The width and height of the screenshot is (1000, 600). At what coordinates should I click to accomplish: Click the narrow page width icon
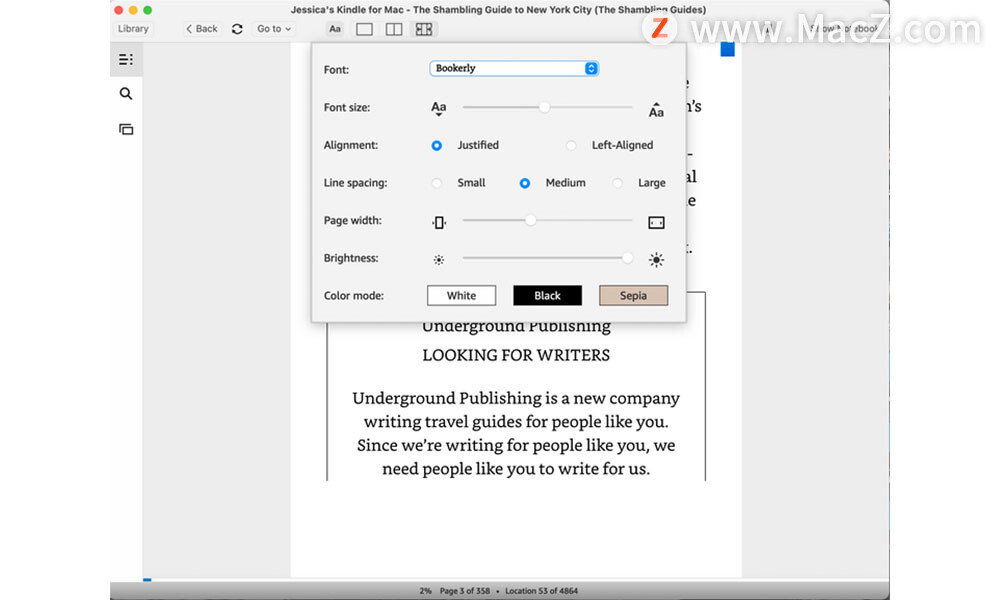(439, 222)
